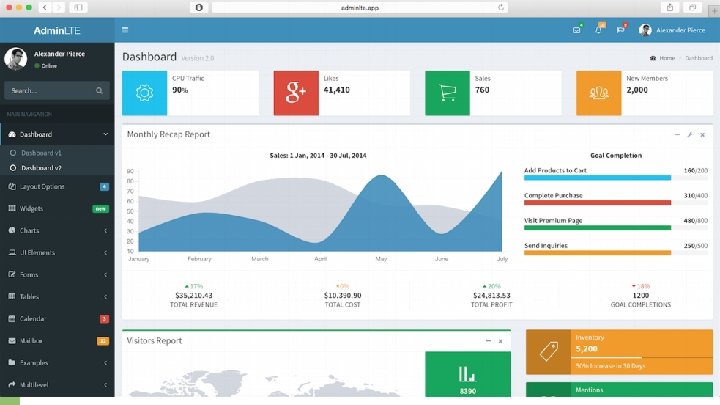Image resolution: width=720 pixels, height=405 pixels.
Task: Click the Sales shopping cart icon
Action: tap(448, 93)
